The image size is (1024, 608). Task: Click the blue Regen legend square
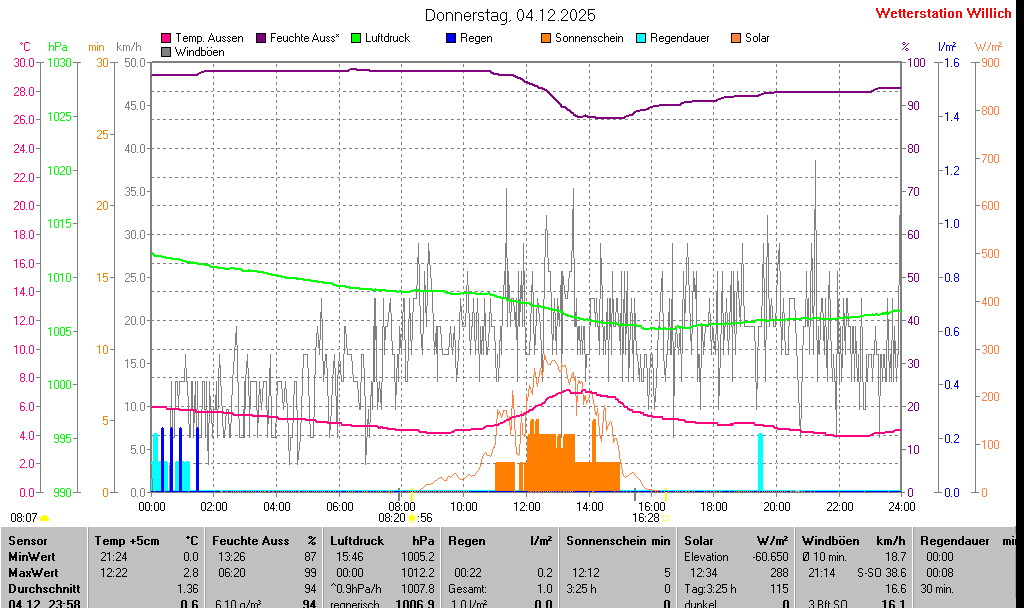tap(451, 38)
